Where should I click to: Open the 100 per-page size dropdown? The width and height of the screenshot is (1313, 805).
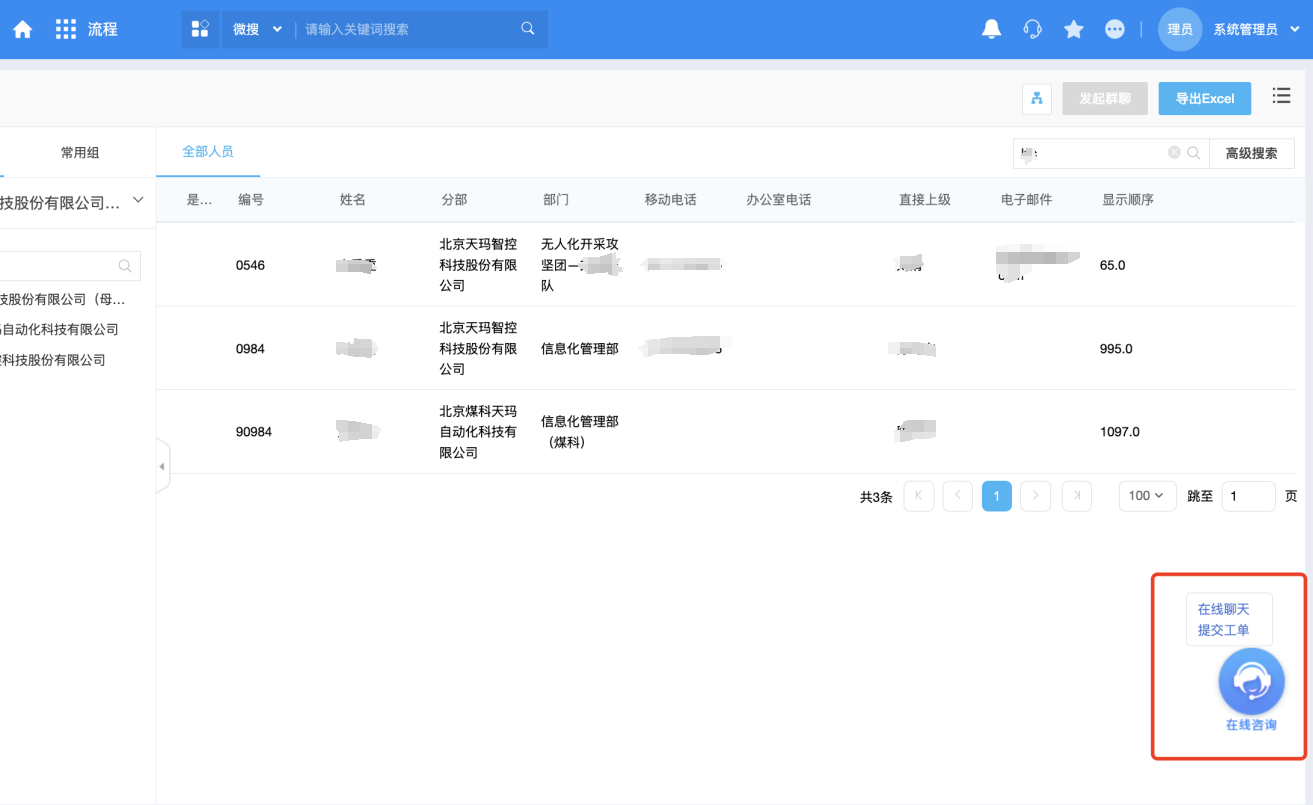(x=1146, y=496)
